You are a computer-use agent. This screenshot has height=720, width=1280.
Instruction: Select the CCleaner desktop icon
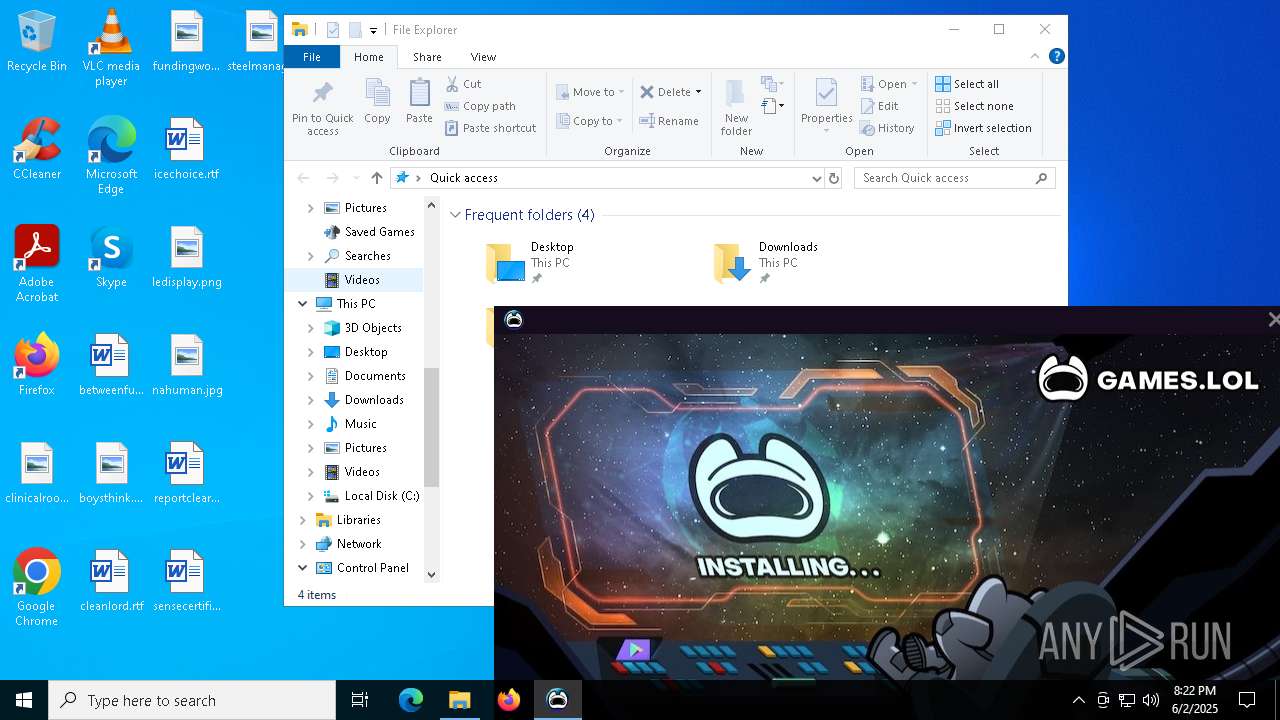tap(37, 149)
